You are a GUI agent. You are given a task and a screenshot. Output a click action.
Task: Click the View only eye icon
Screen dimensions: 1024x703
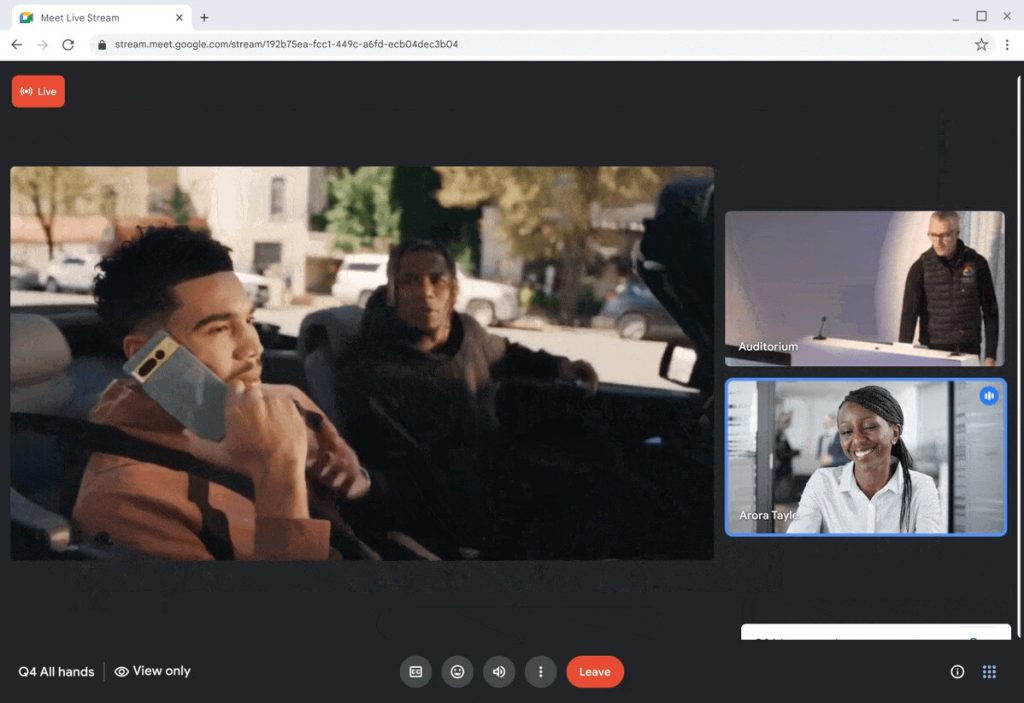(120, 671)
